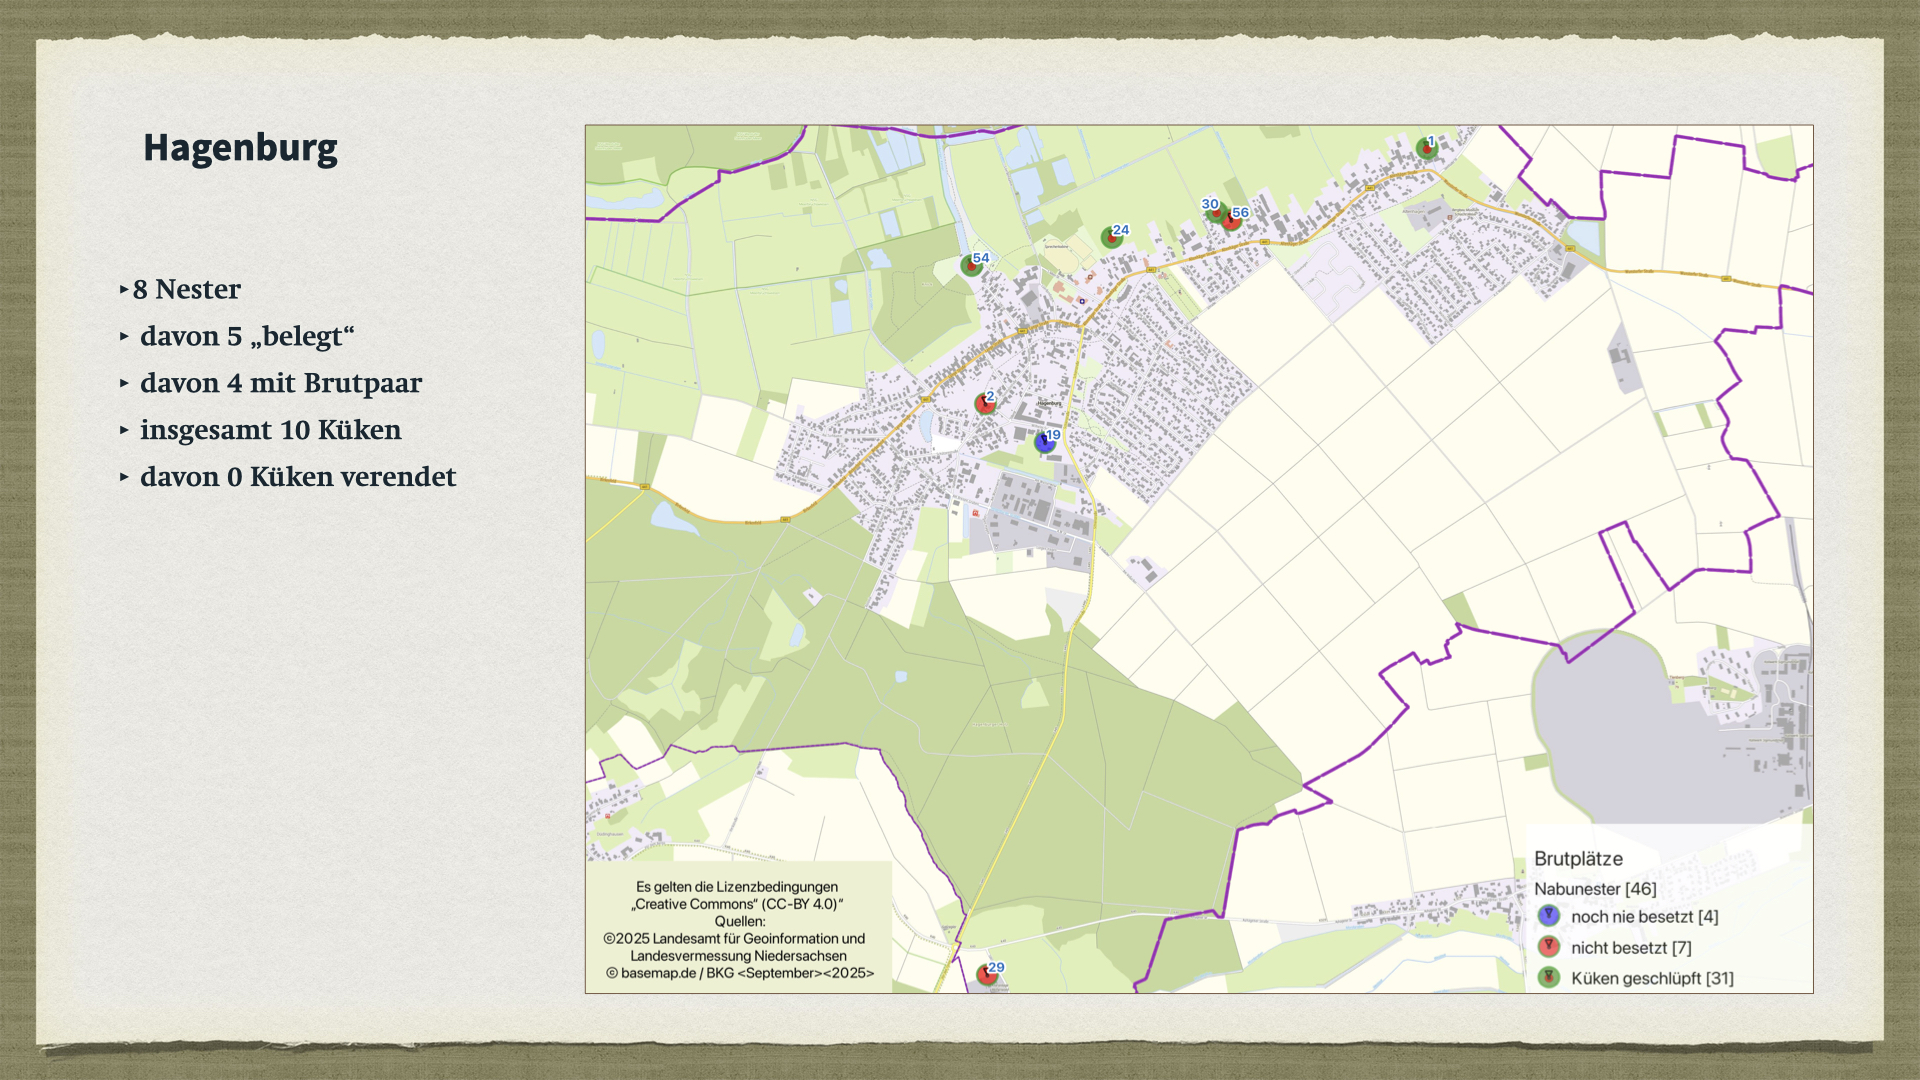Click 'davon 0 Küken verendet' bullet
1920x1080 pixels.
pyautogui.click(x=298, y=477)
